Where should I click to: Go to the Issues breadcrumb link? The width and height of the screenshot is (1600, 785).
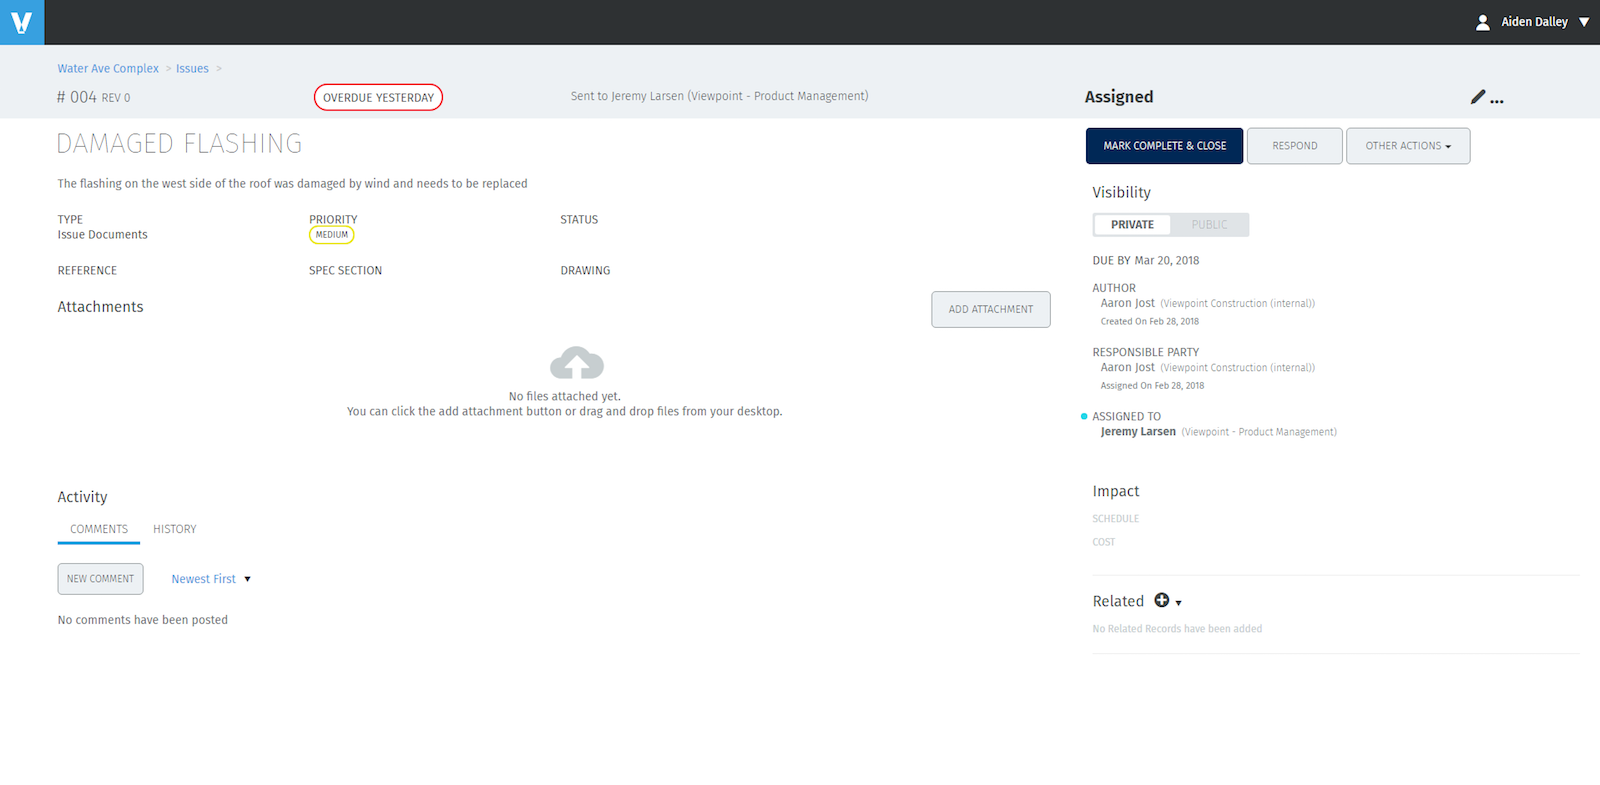pyautogui.click(x=192, y=69)
